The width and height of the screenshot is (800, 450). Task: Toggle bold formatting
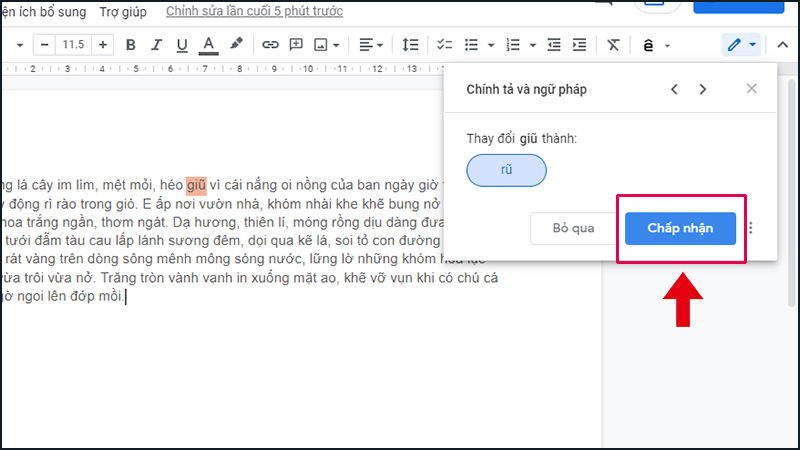point(131,45)
